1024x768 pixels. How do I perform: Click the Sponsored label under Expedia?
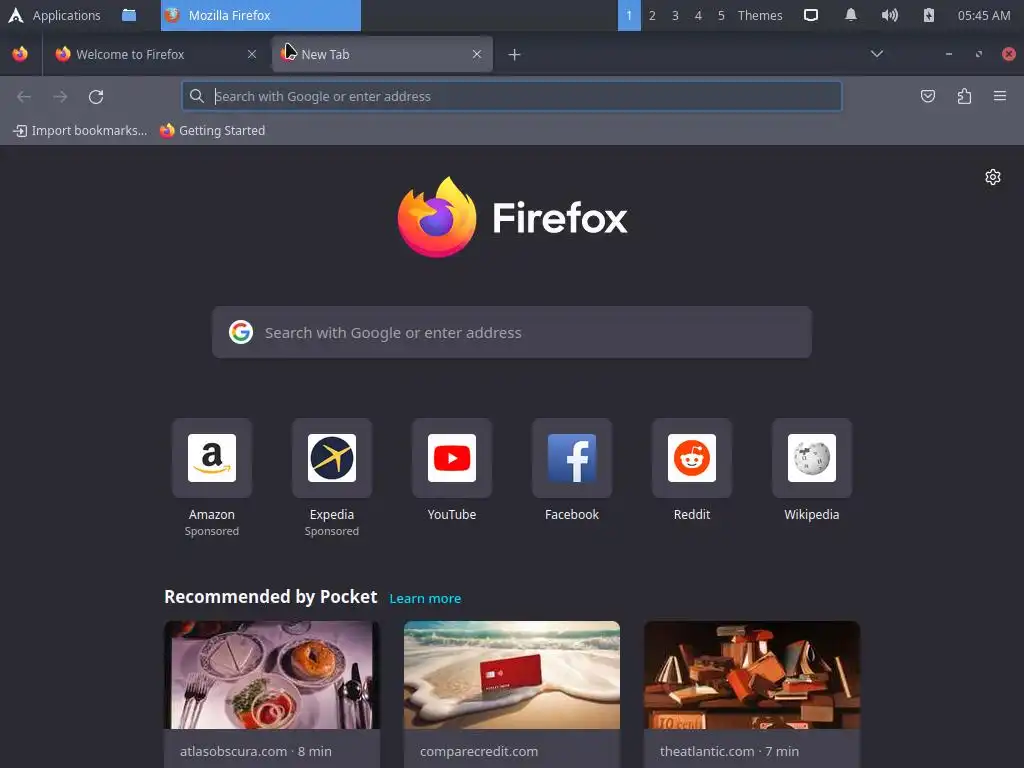pyautogui.click(x=332, y=531)
